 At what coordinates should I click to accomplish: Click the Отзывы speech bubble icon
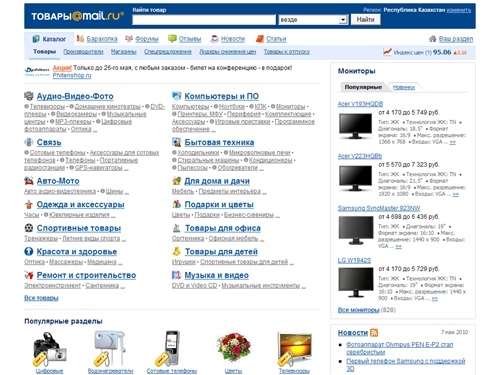click(x=172, y=39)
